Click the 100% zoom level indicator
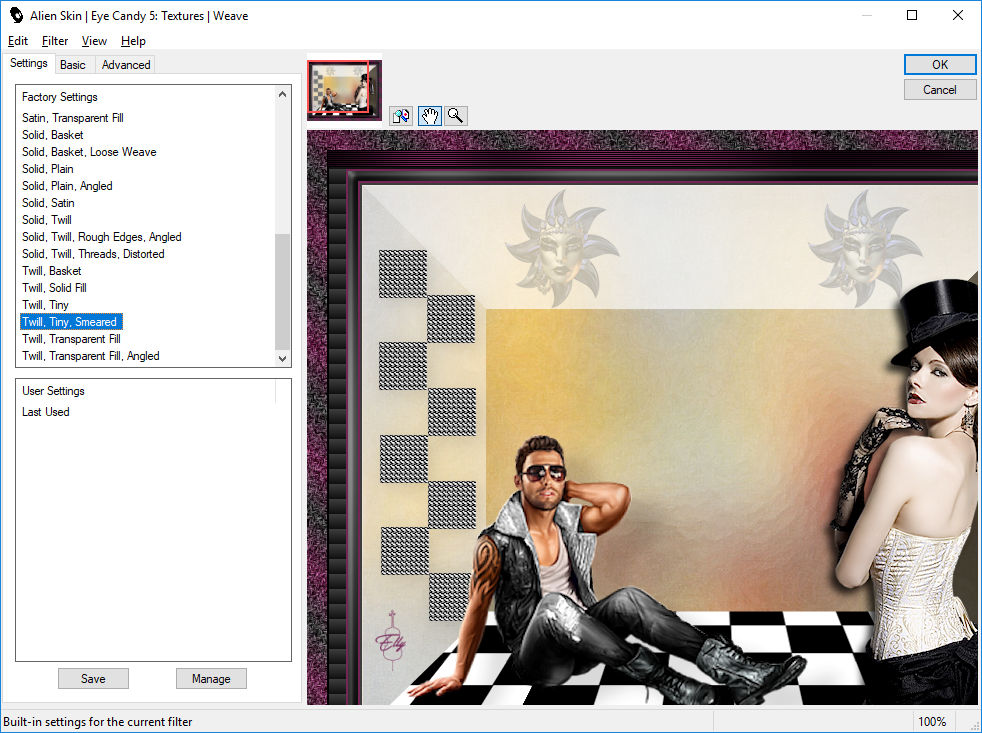 932,722
